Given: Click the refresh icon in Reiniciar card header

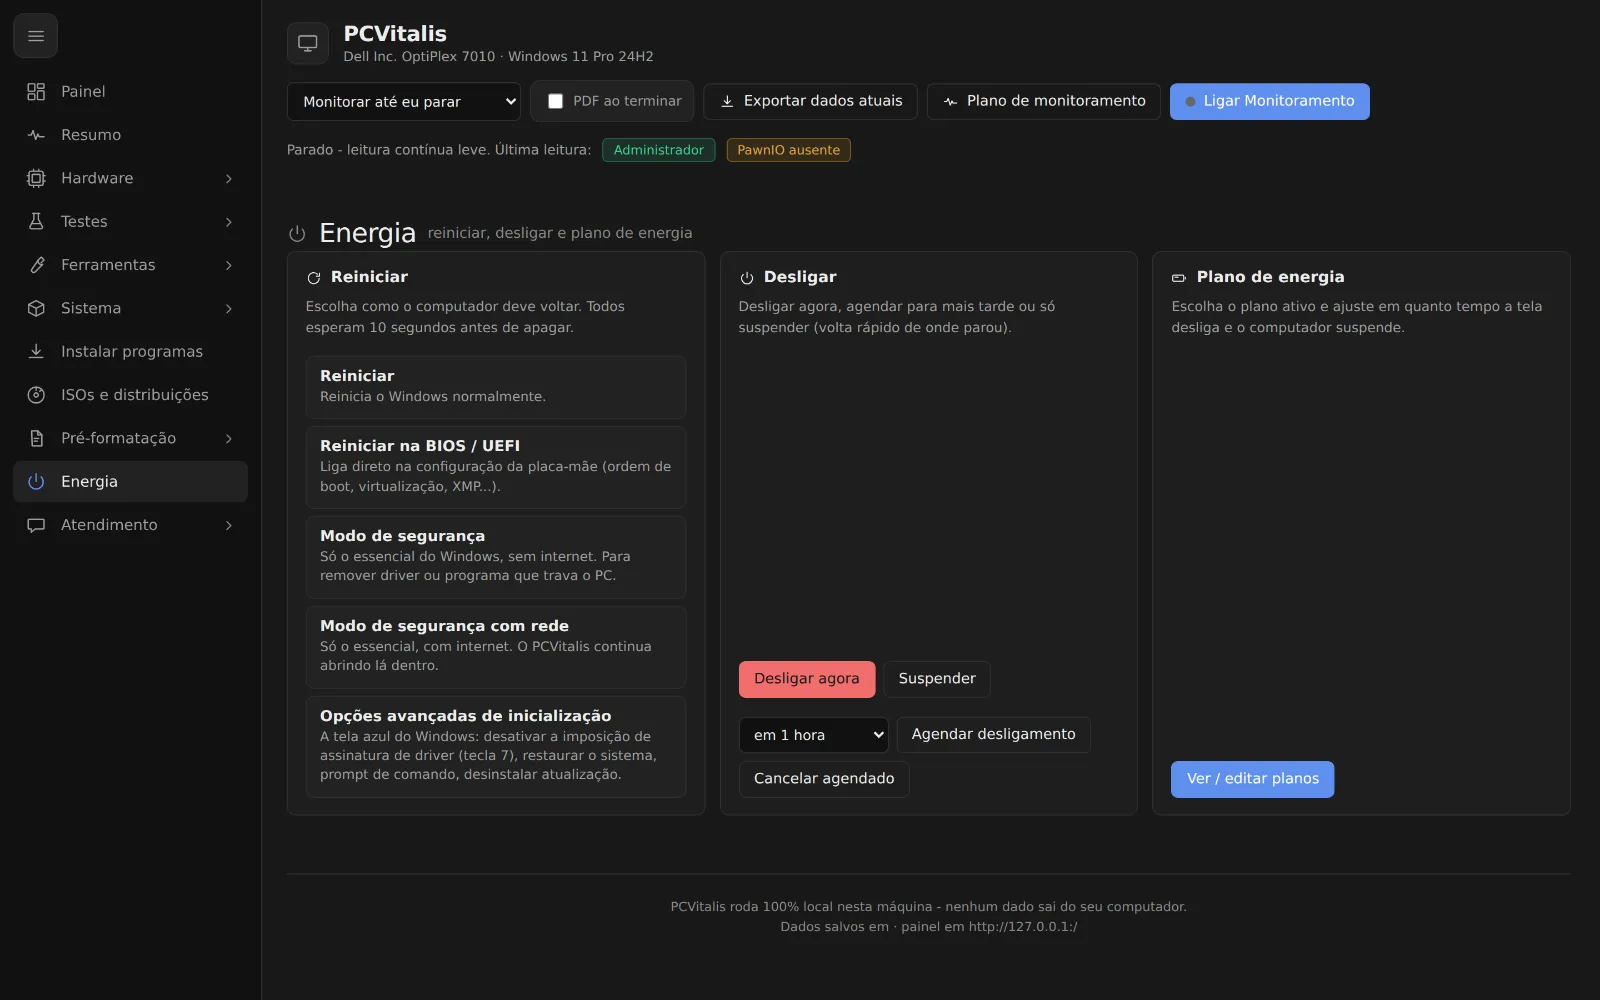Looking at the screenshot, I should pos(314,278).
